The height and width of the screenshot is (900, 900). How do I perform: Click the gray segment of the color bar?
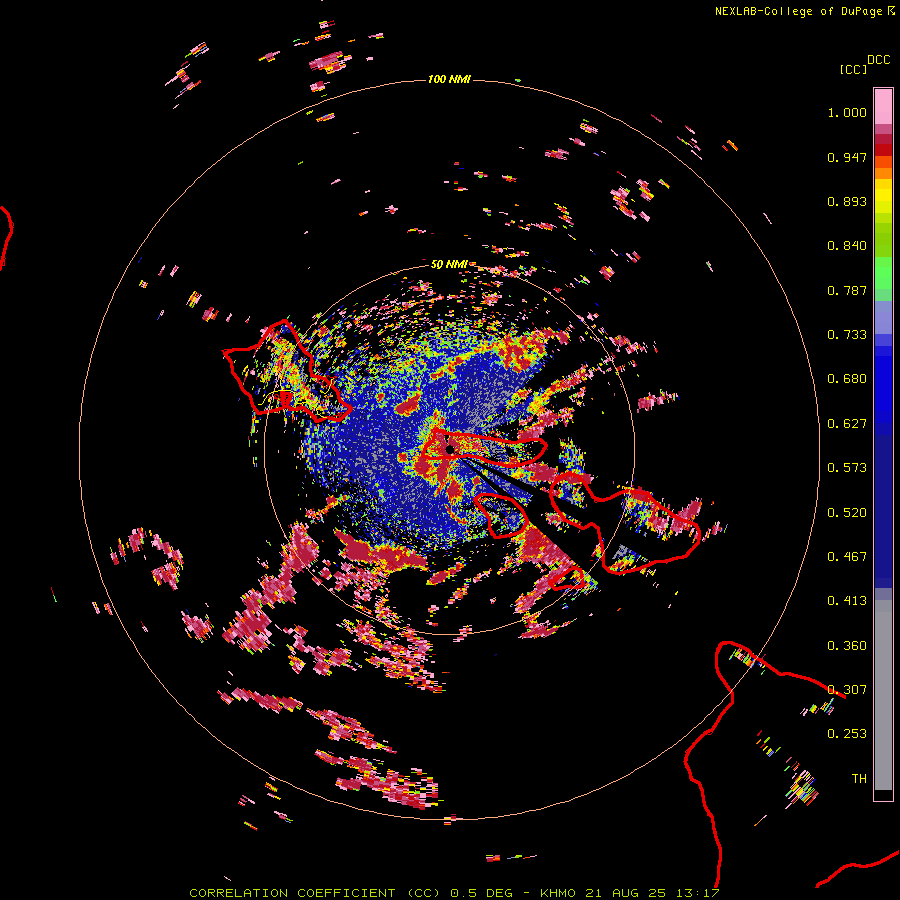tap(883, 695)
